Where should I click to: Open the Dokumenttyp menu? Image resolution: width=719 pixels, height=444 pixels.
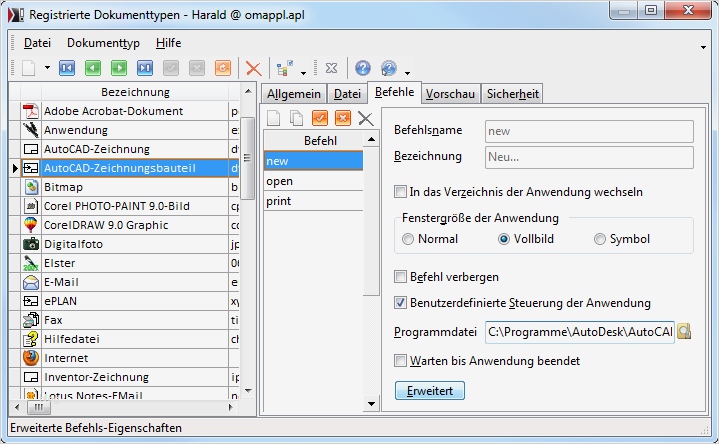tap(103, 43)
